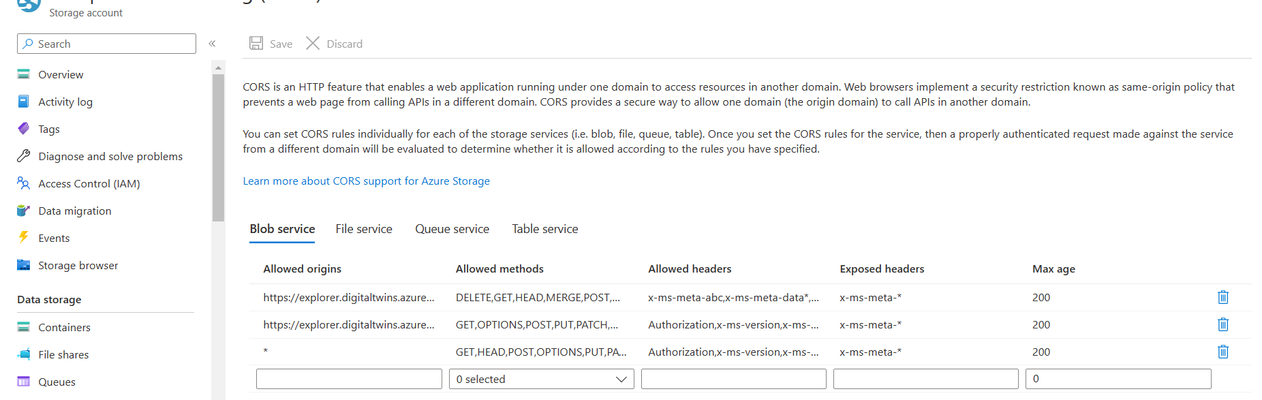1262x400 pixels.
Task: Open Activity log in the sidebar
Action: click(x=65, y=102)
